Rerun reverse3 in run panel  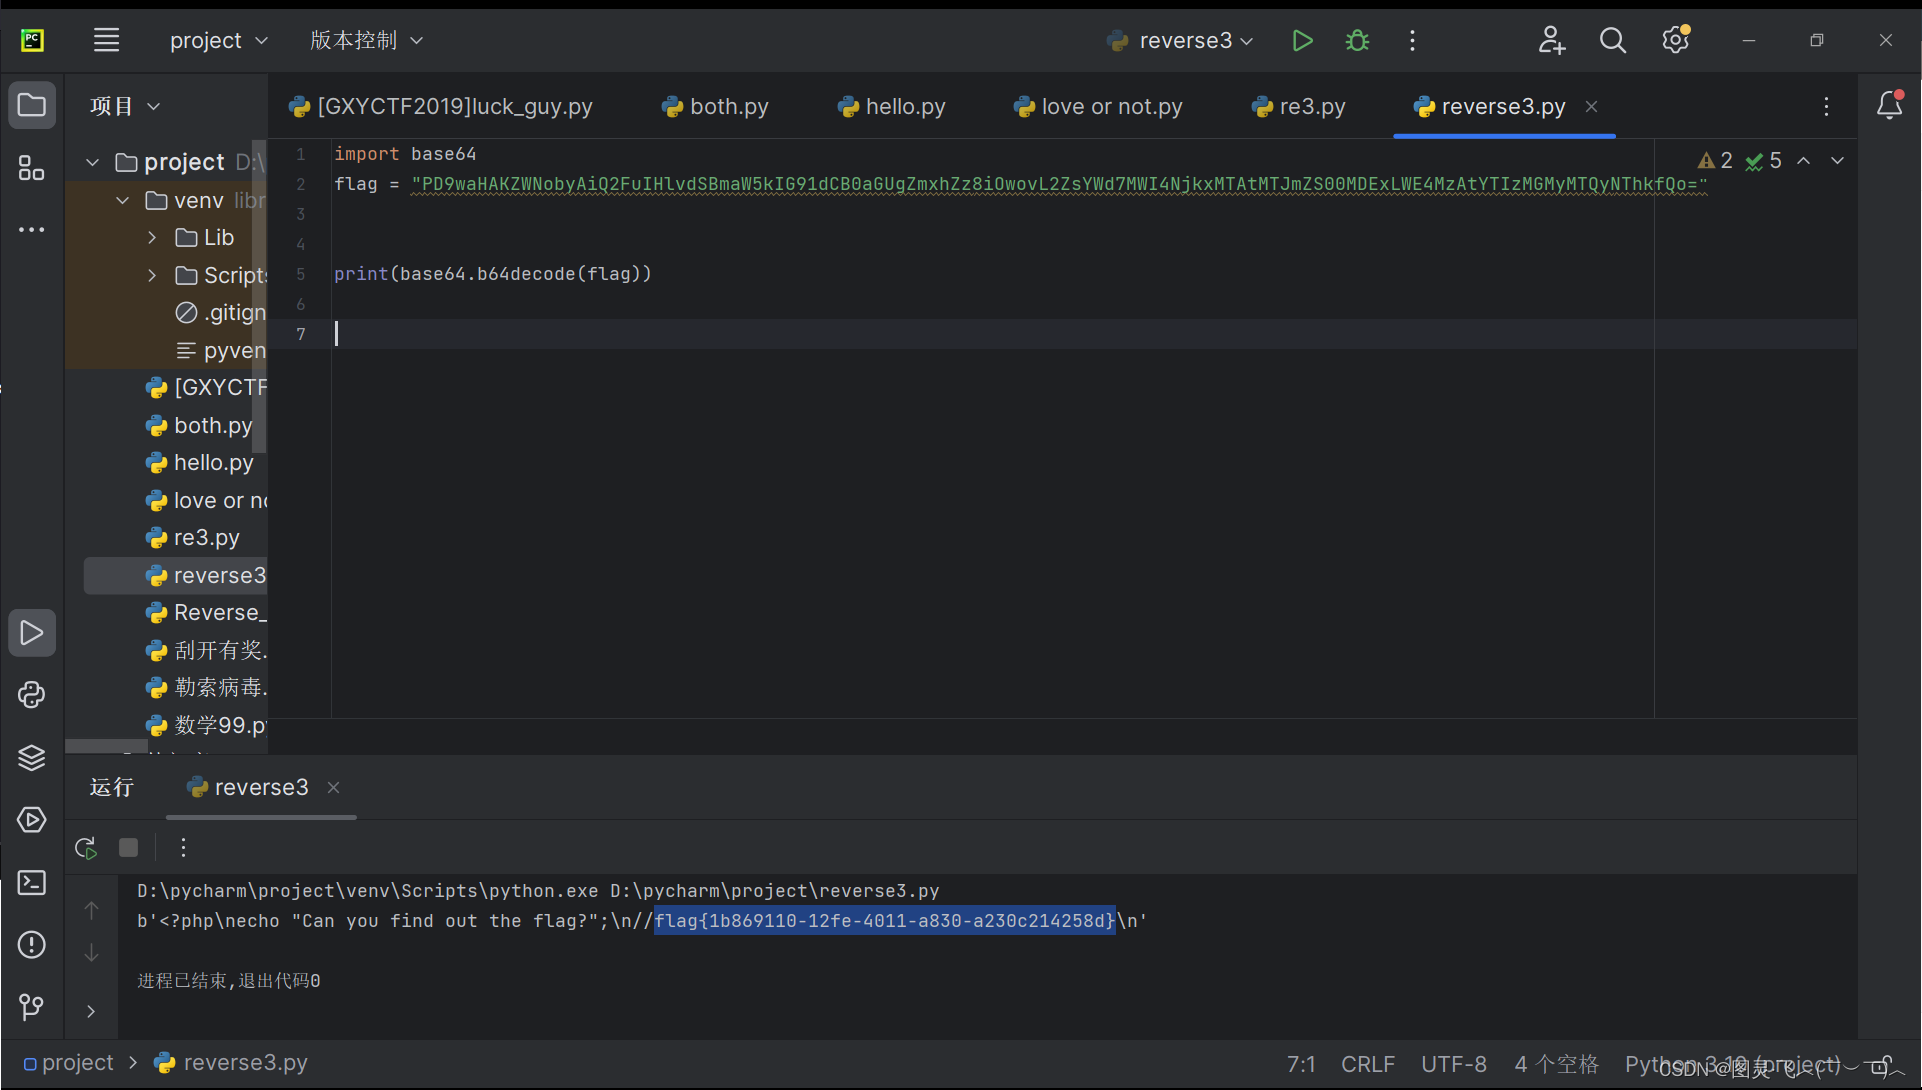pyautogui.click(x=86, y=848)
